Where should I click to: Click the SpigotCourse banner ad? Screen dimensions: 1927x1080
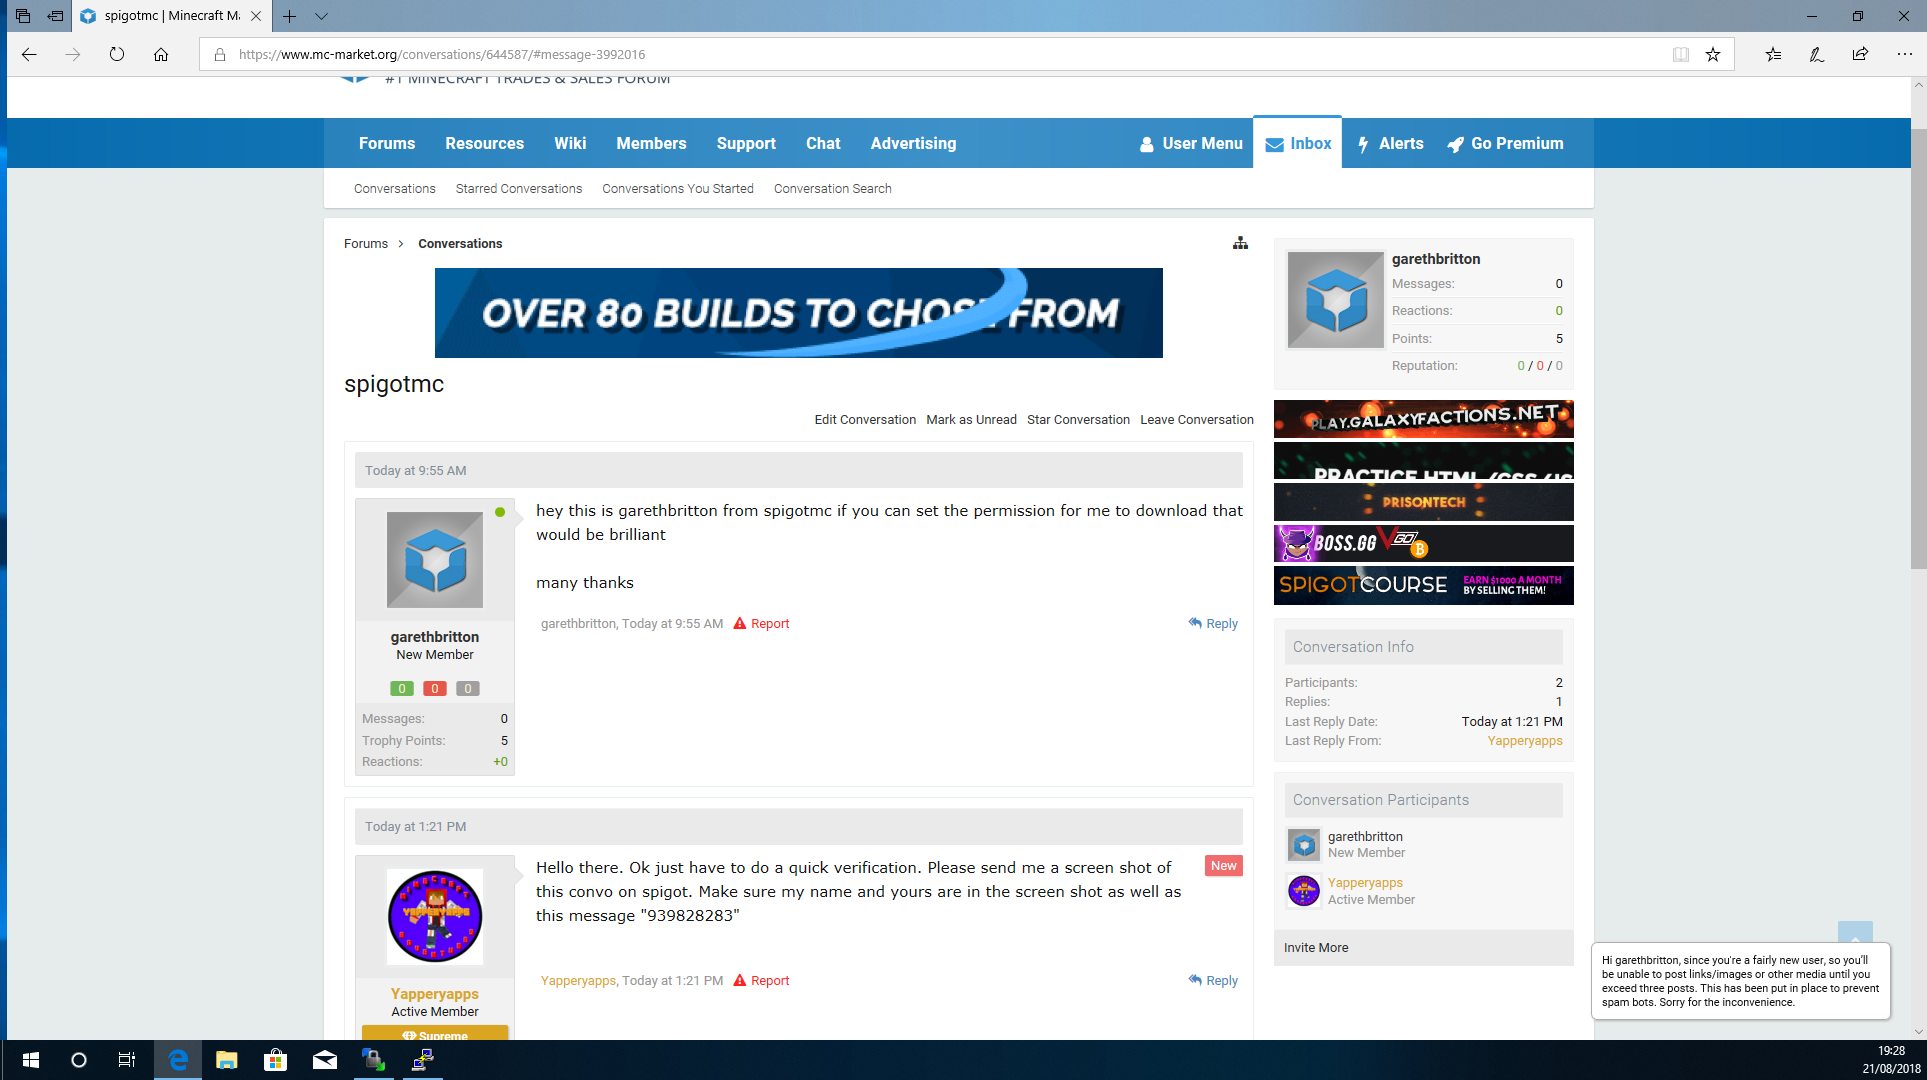pos(1423,585)
